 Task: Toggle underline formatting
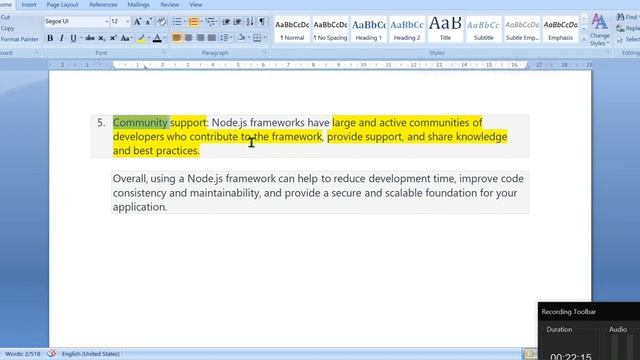pos(73,38)
